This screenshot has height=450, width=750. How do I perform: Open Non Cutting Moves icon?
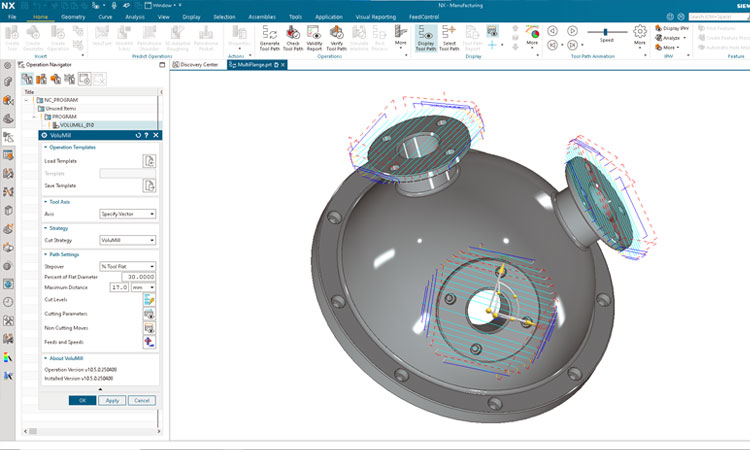coord(149,327)
